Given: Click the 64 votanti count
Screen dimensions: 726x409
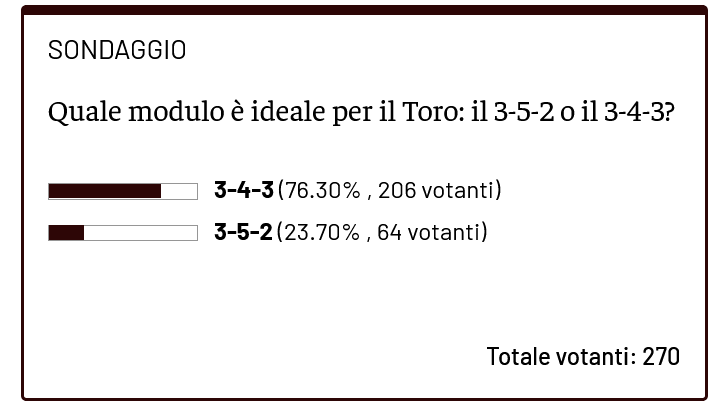Looking at the screenshot, I should point(429,232).
